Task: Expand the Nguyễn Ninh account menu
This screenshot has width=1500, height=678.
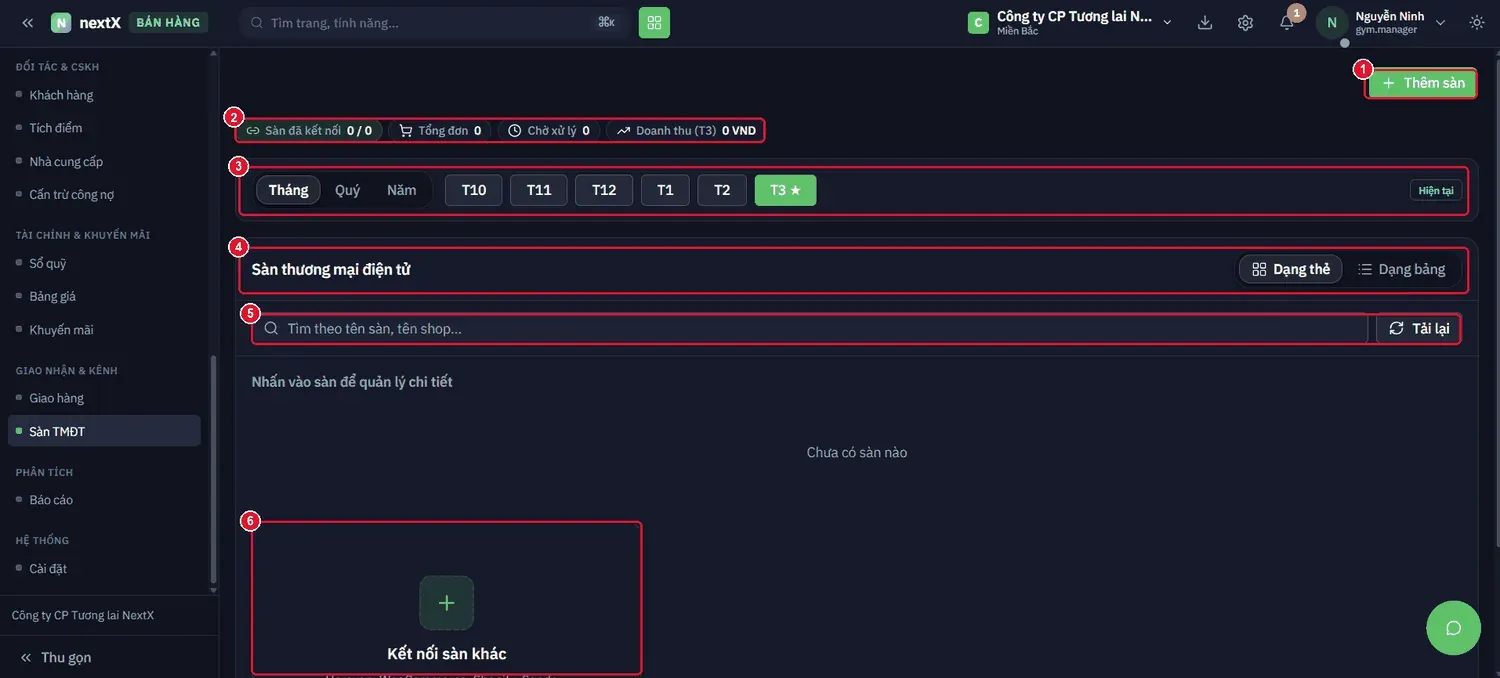Action: (1440, 22)
